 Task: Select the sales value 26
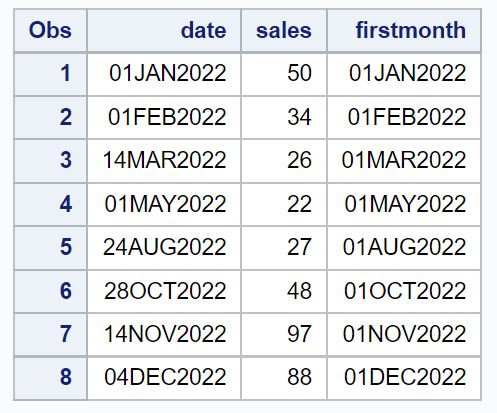(x=284, y=161)
